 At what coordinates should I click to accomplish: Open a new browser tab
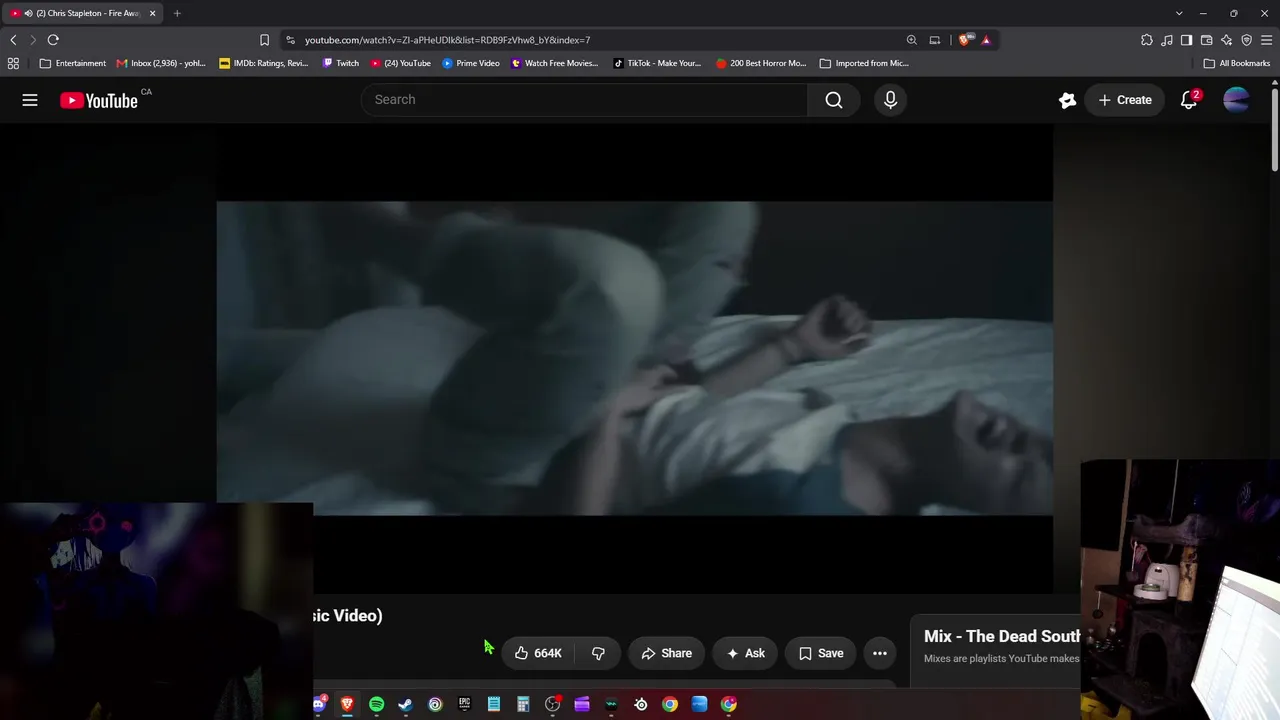tap(177, 13)
